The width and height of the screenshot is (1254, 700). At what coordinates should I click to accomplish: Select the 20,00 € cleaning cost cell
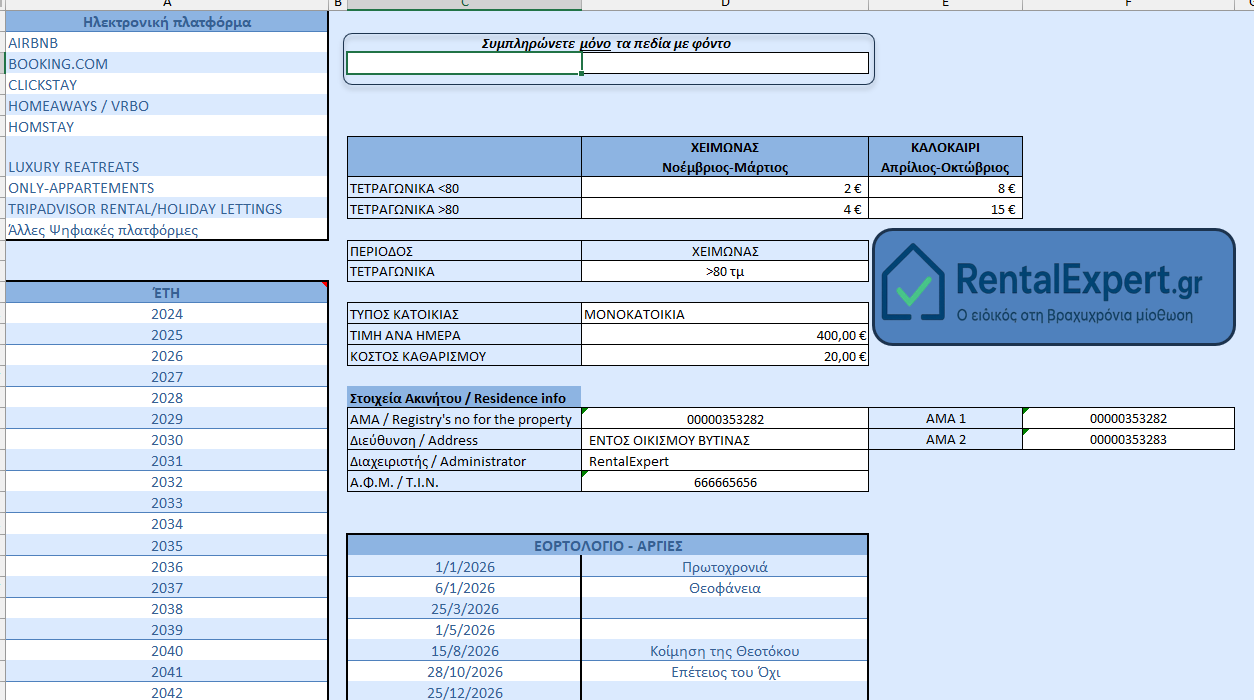[725, 356]
